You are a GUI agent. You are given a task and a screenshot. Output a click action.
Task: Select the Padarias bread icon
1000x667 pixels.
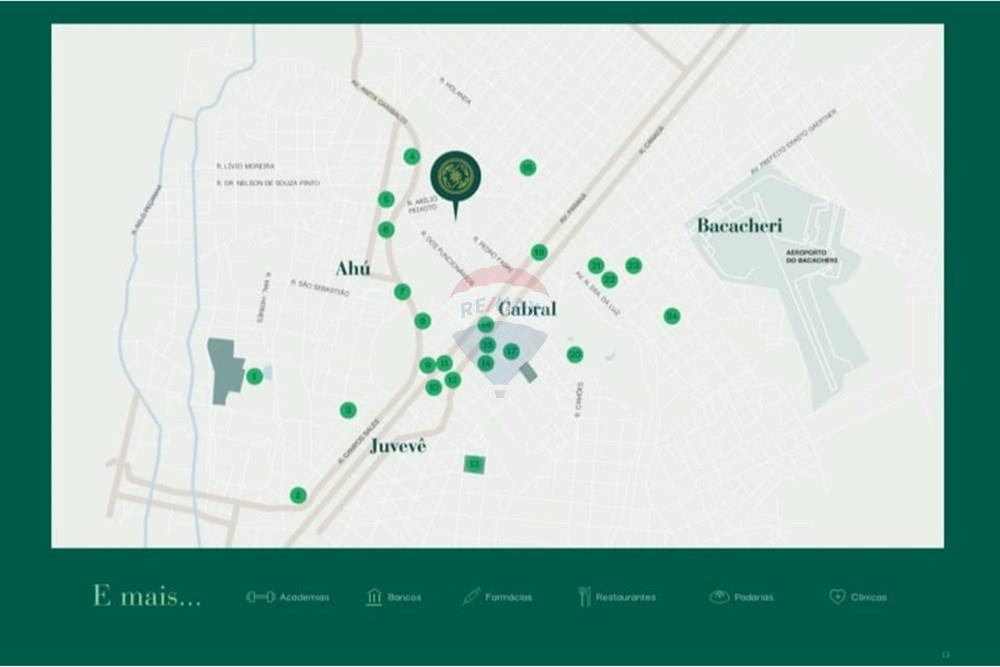tap(719, 597)
